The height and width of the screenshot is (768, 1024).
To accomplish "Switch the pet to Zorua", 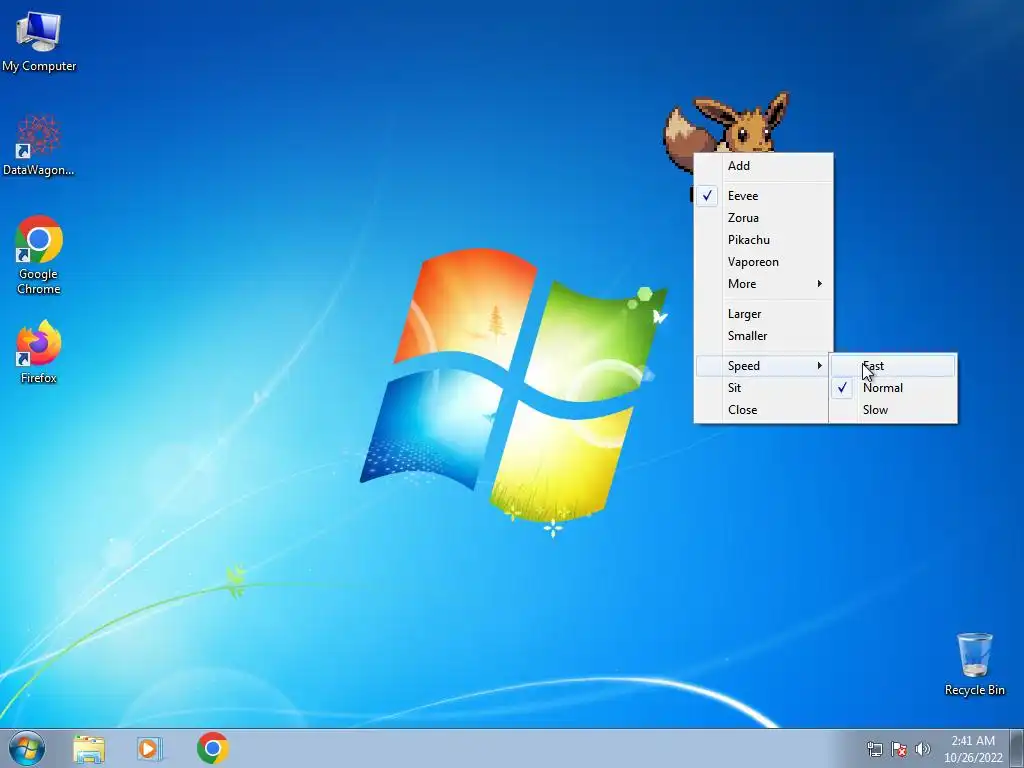I will point(764,218).
